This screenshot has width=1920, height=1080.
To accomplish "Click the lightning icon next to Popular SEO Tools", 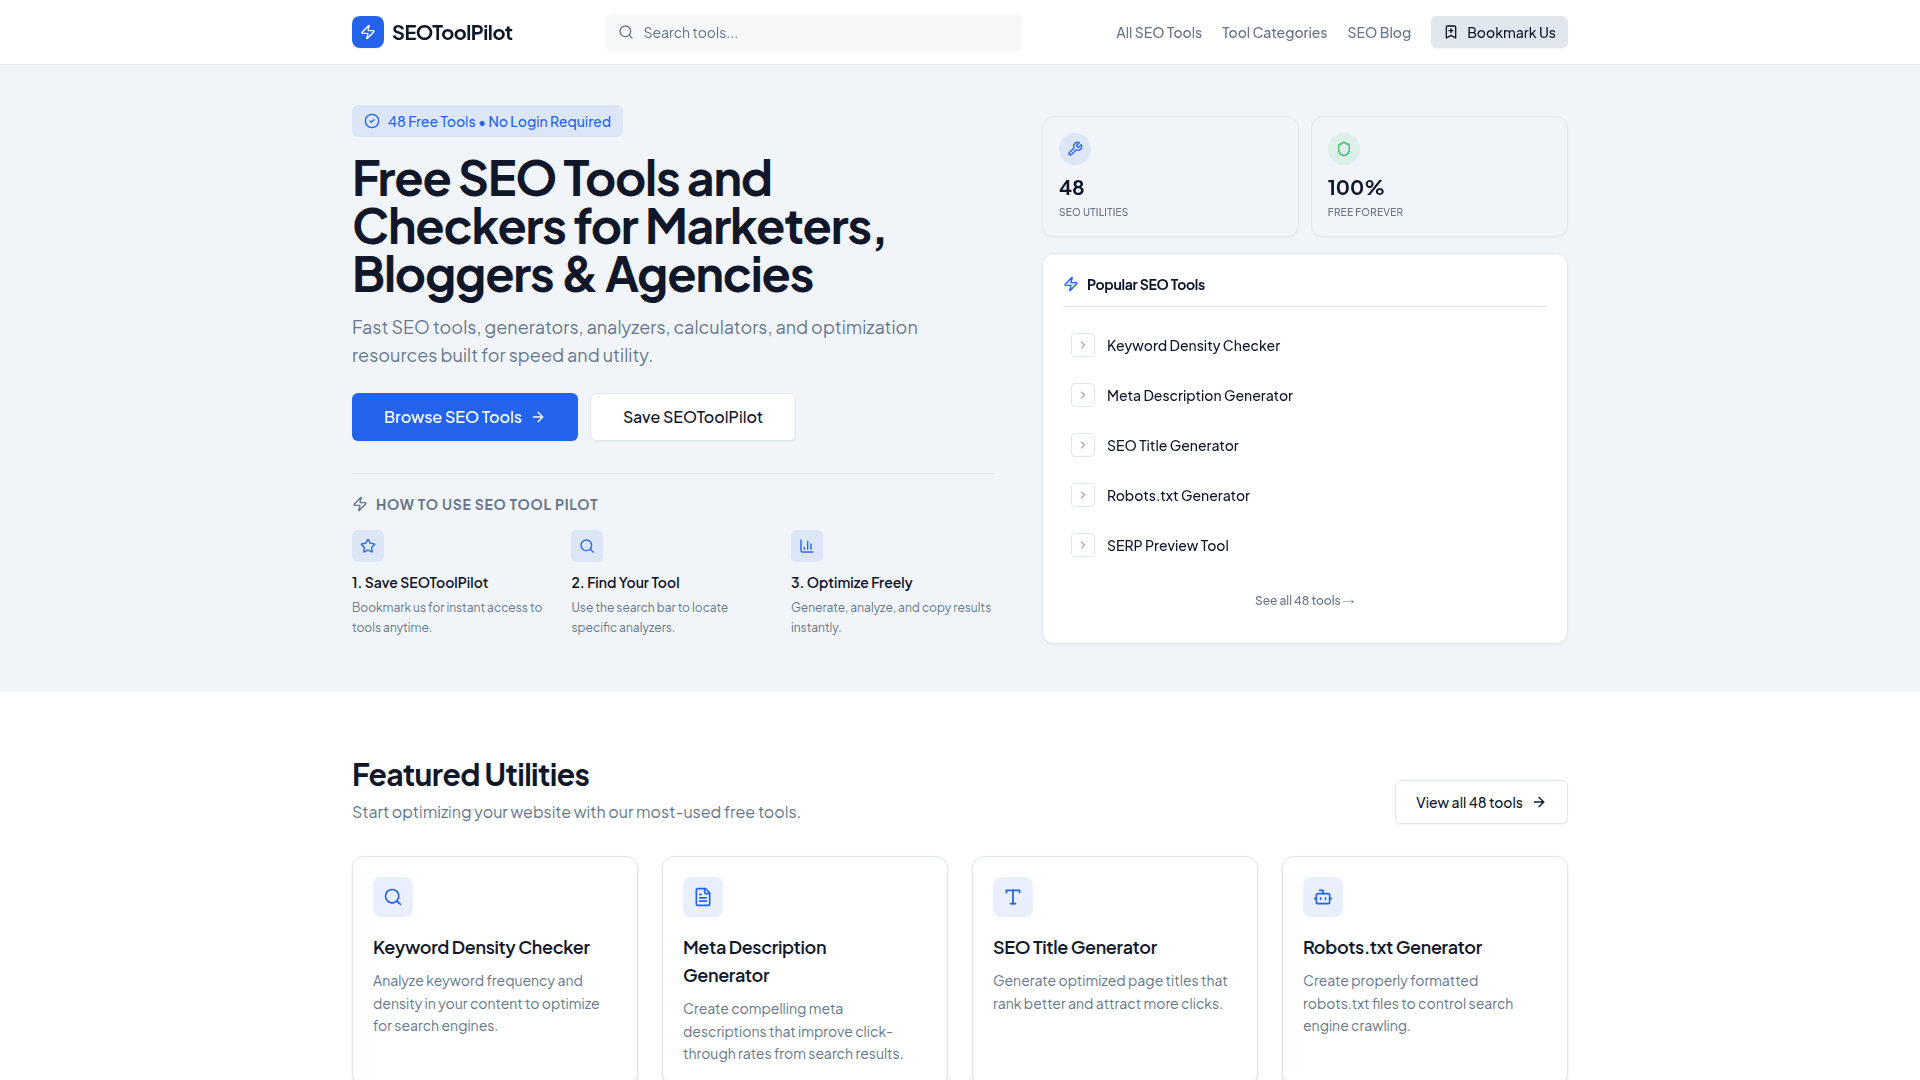I will click(x=1071, y=284).
